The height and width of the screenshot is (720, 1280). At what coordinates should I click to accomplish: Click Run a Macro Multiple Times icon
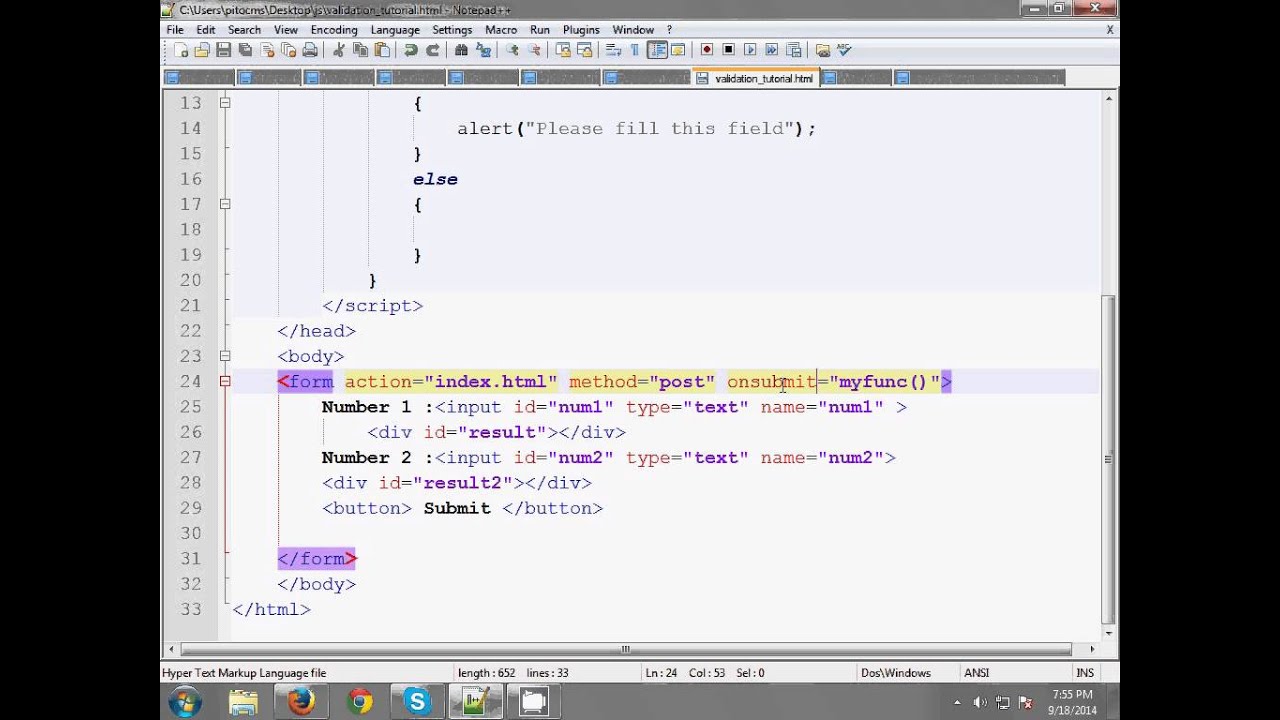point(771,50)
